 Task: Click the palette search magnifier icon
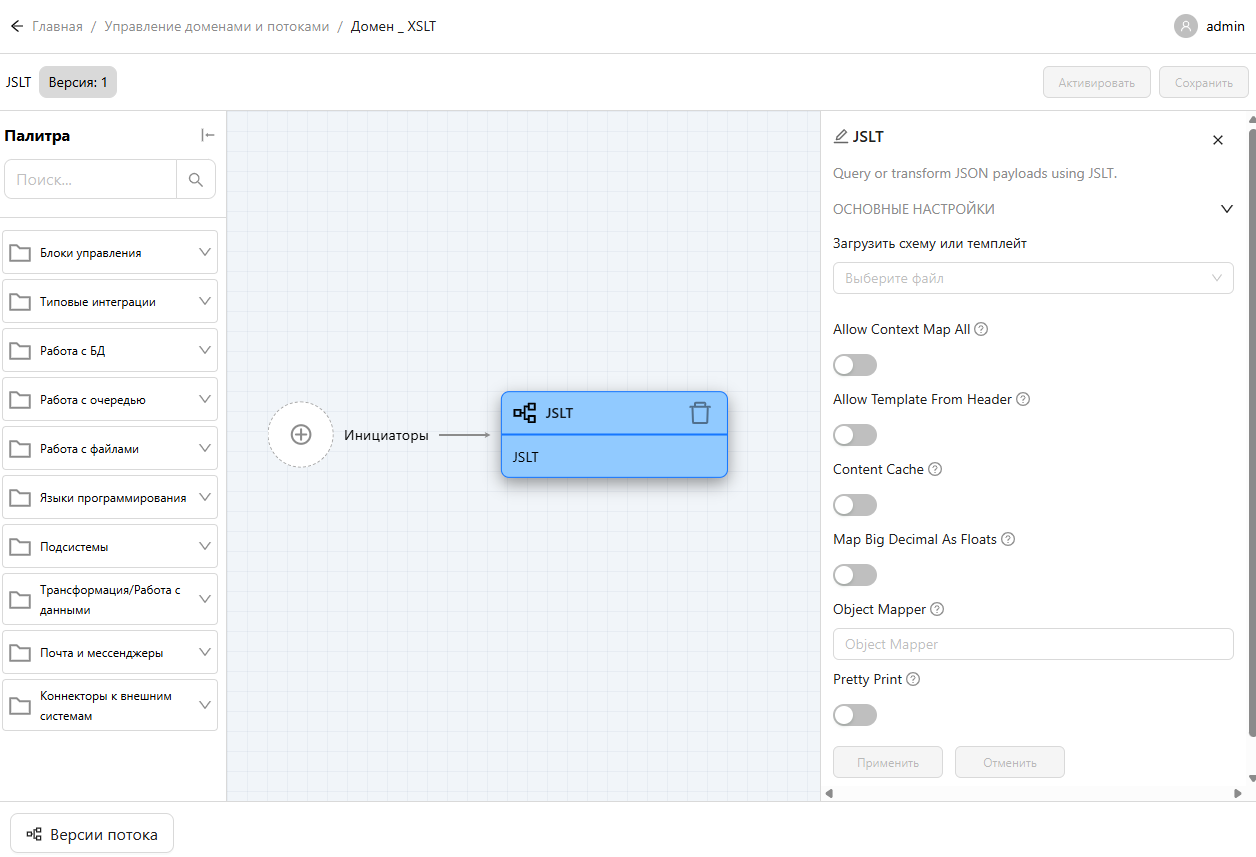pos(195,180)
